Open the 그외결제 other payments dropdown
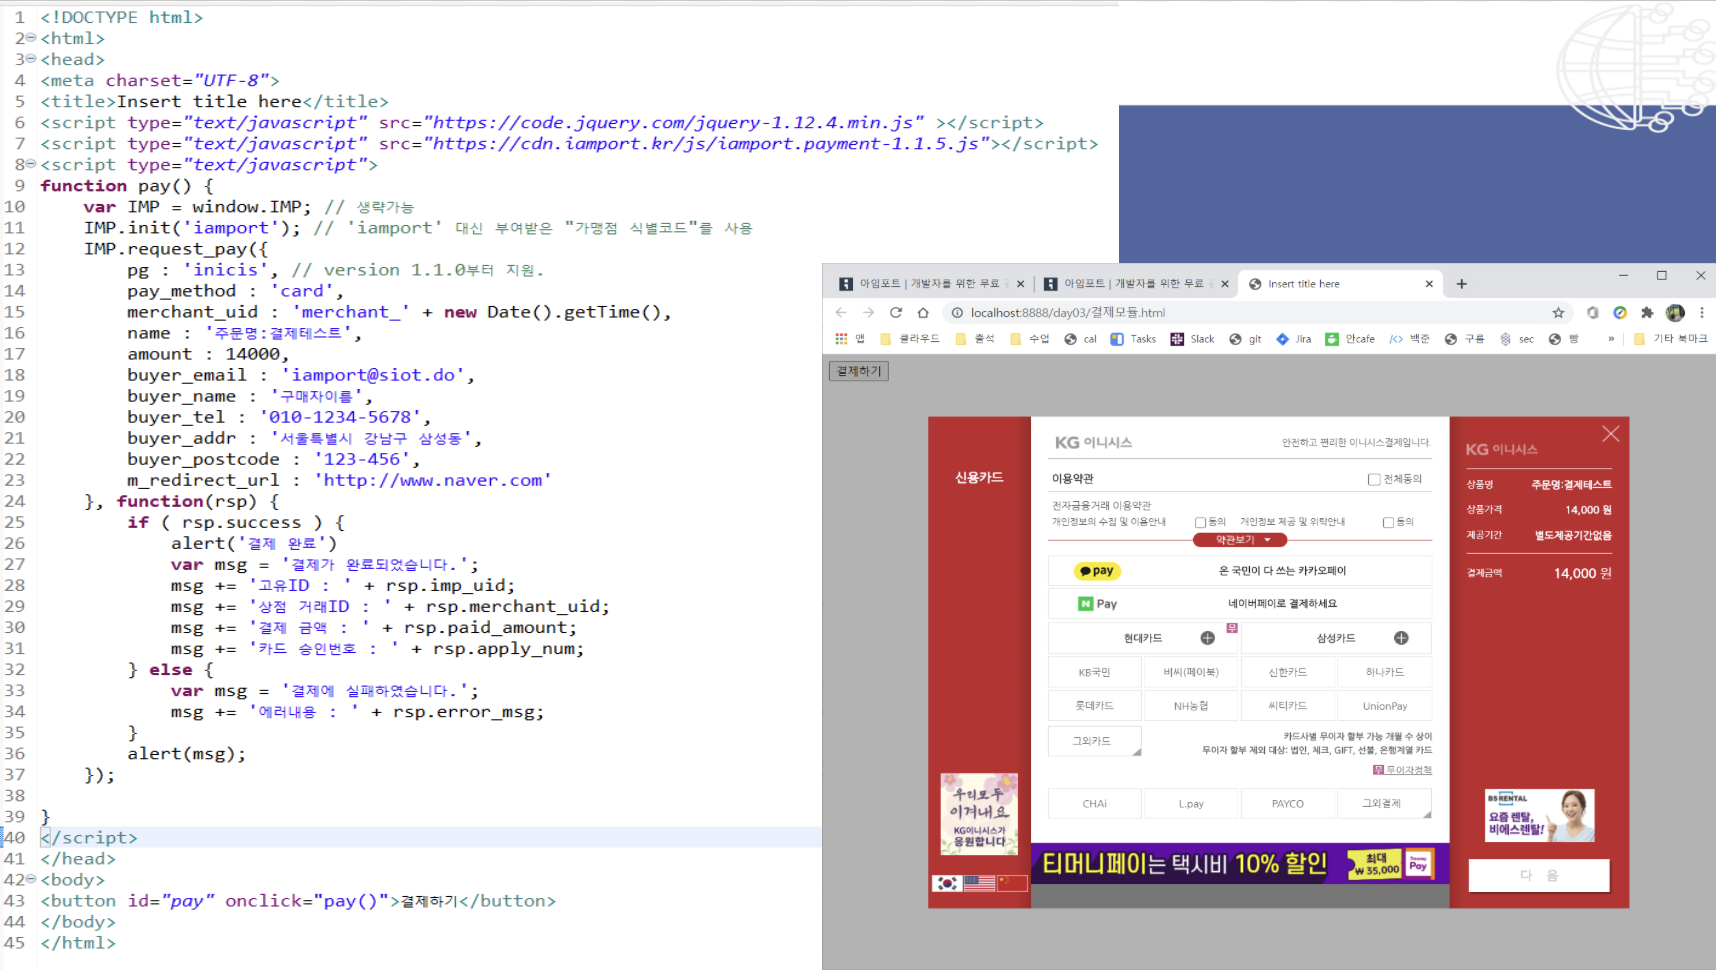This screenshot has height=970, width=1716. [1384, 804]
